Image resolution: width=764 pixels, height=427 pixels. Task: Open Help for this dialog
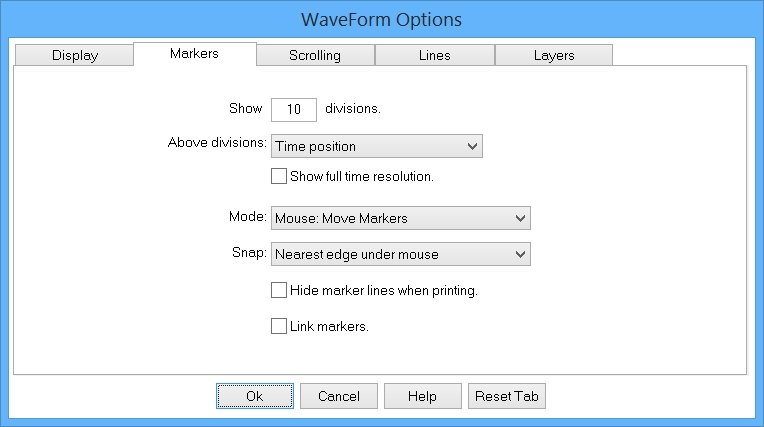(422, 396)
